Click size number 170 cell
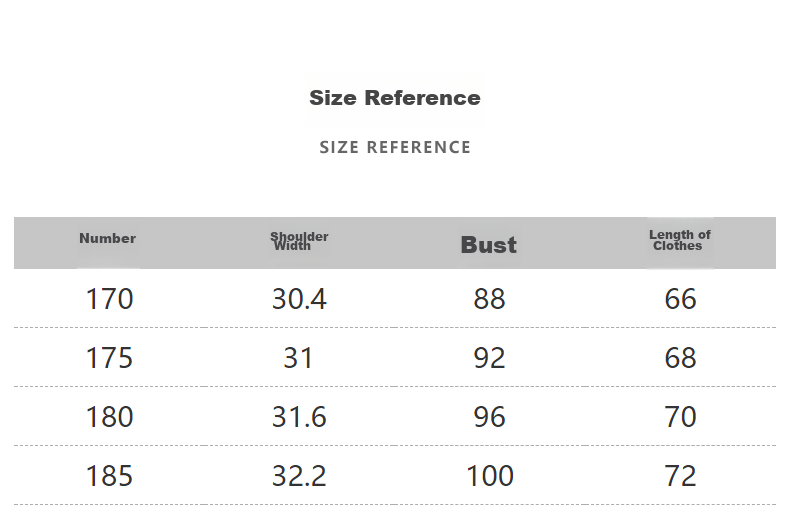Viewport: 790px width, 505px height. coord(109,299)
